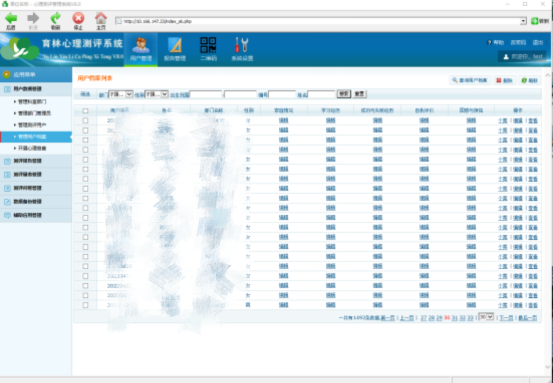Go to page 31 in pagination
553x383 pixels.
[x=455, y=318]
